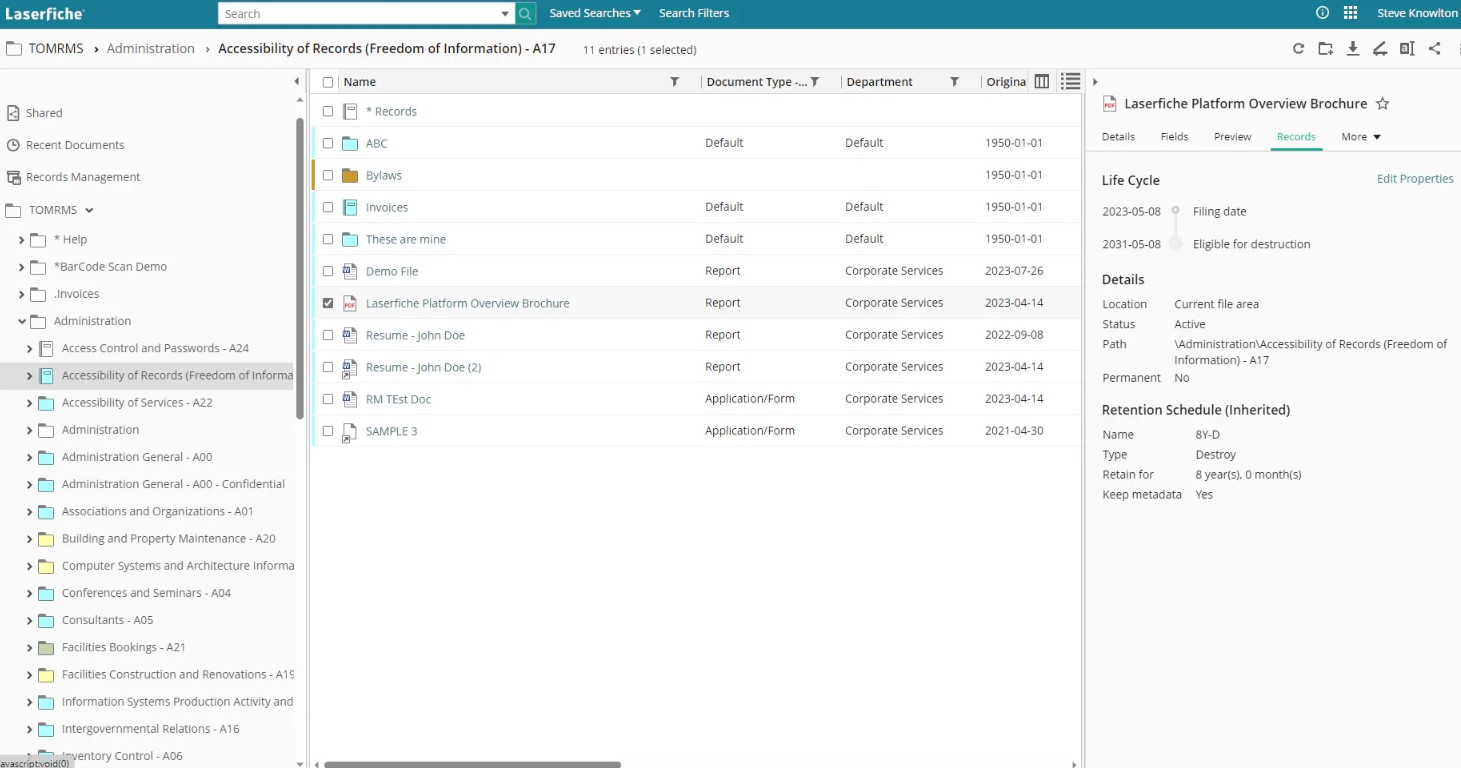Viewport: 1461px width, 768px height.
Task: Click the refresh icon in the toolbar
Action: pos(1298,49)
